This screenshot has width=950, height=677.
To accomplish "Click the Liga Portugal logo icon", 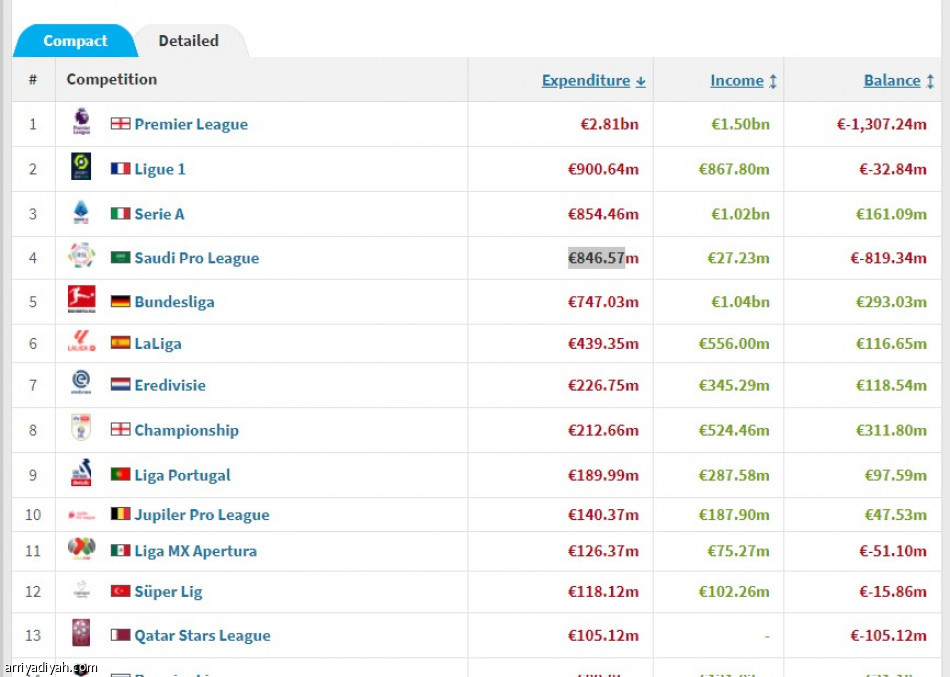I will tap(81, 475).
